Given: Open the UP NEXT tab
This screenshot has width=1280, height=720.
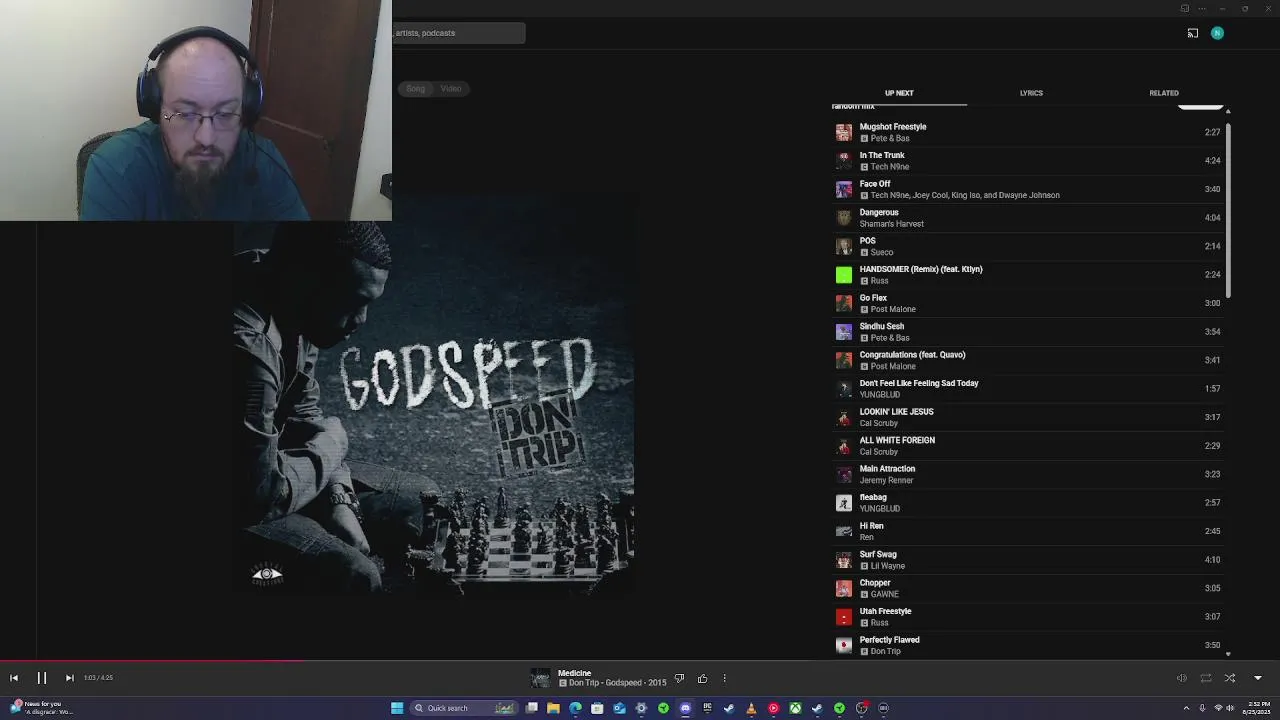Looking at the screenshot, I should 899,93.
